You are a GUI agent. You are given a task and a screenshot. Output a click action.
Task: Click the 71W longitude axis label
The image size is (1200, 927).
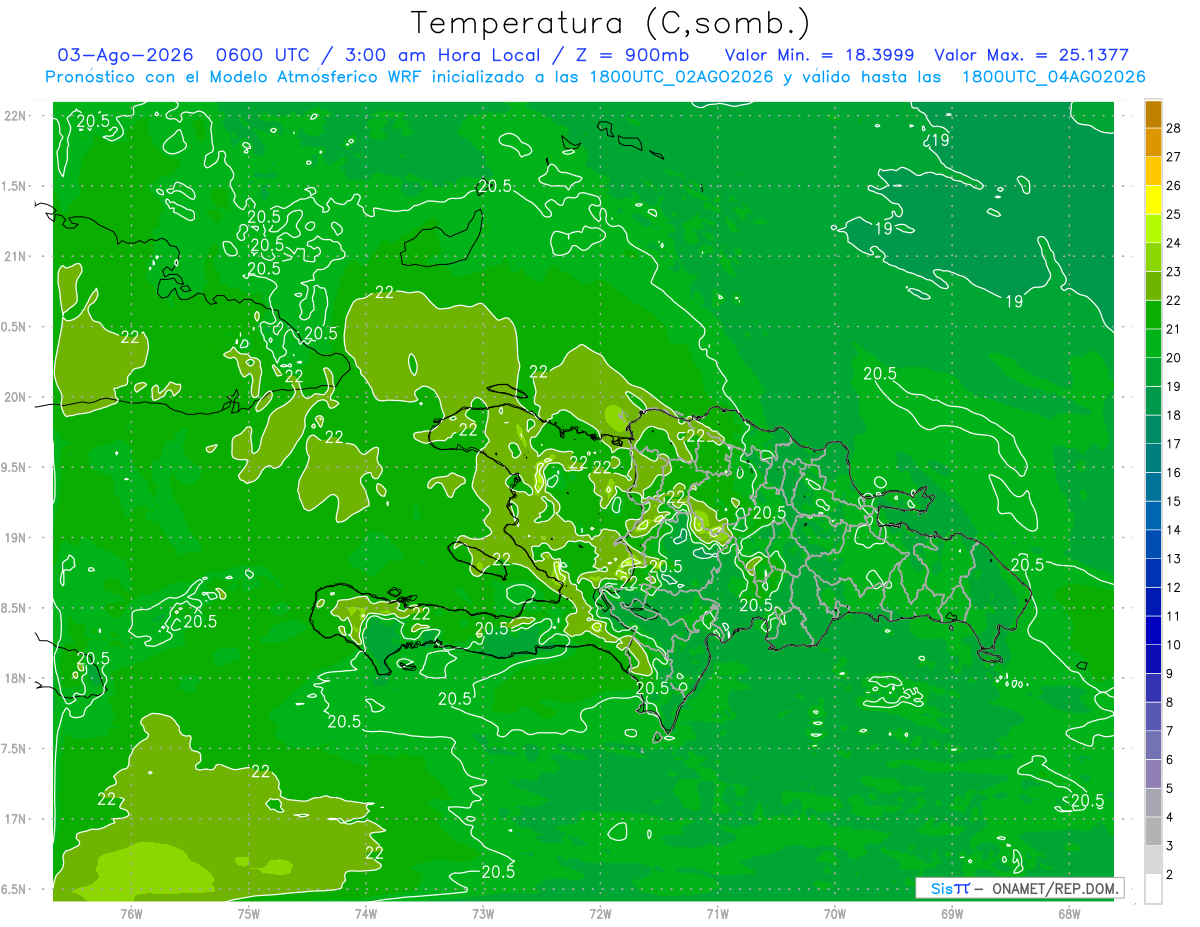pos(717,914)
